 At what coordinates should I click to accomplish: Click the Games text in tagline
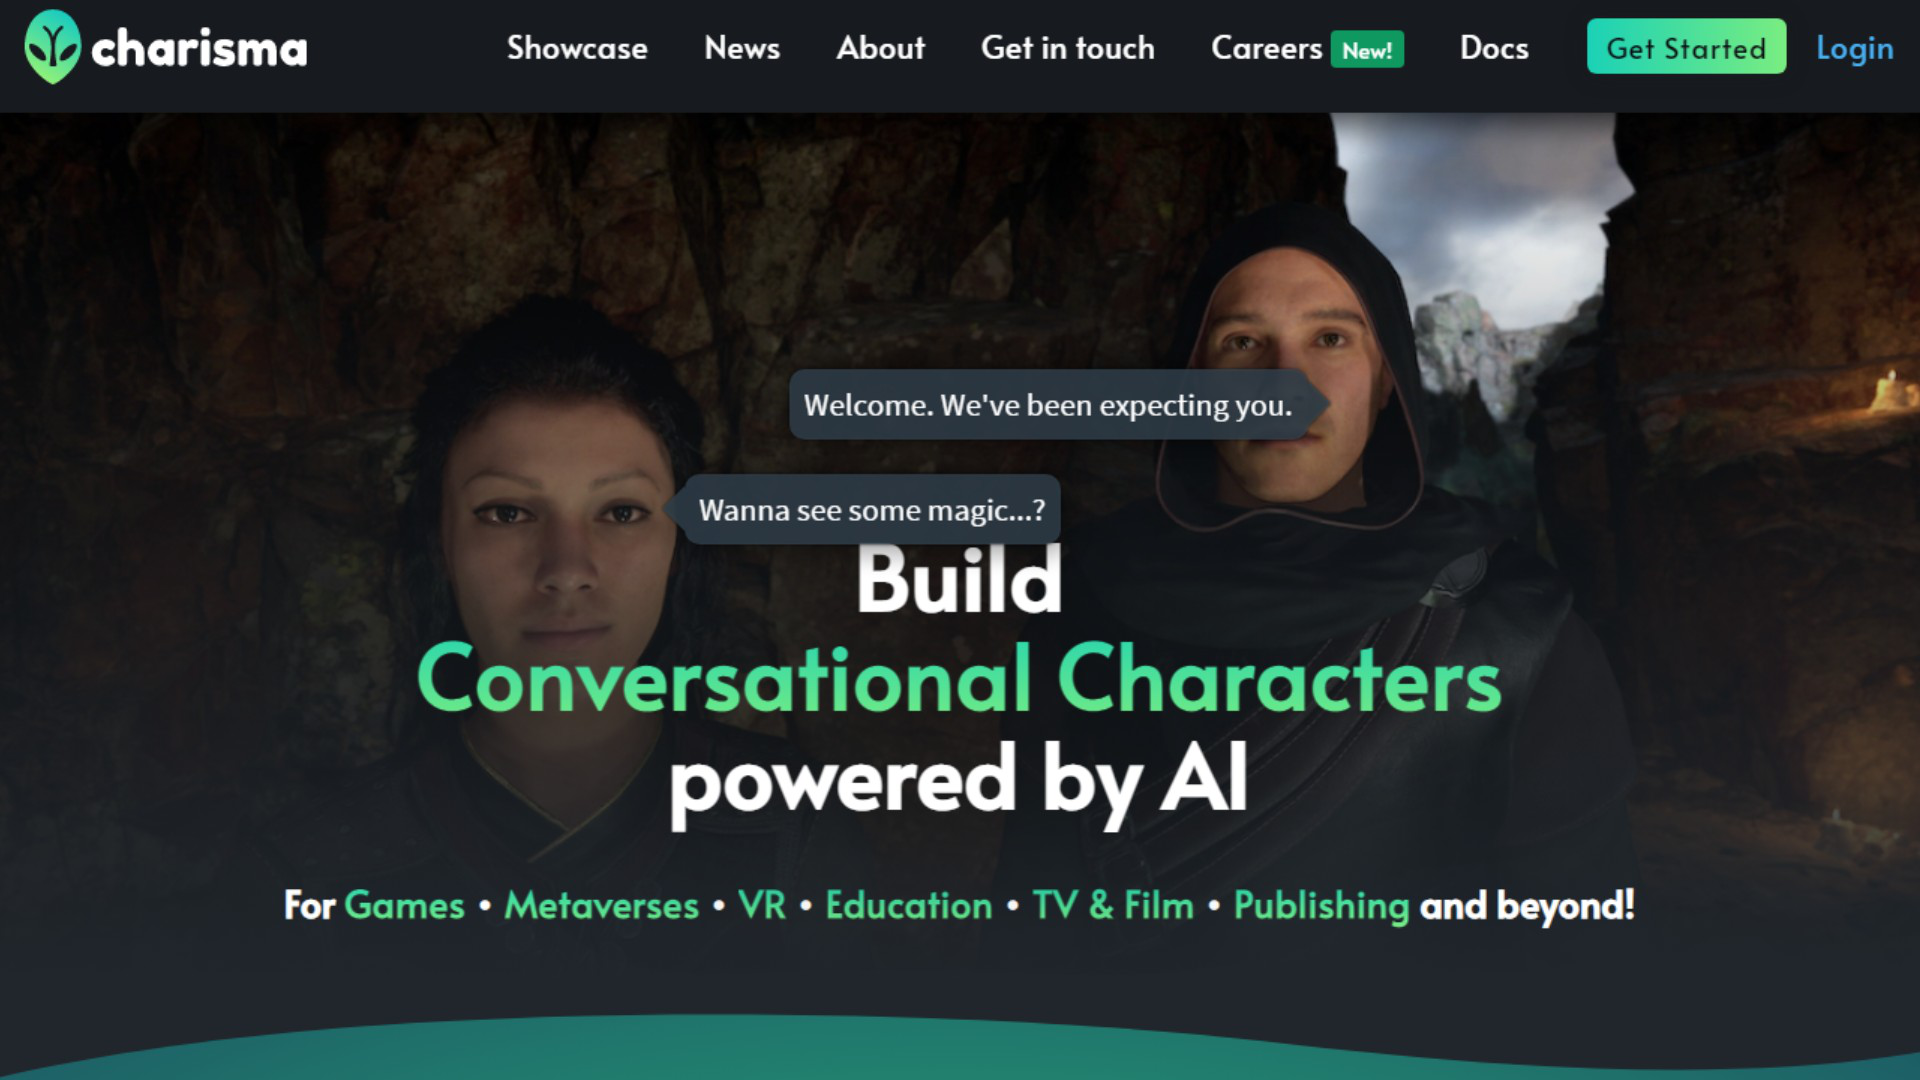404,906
